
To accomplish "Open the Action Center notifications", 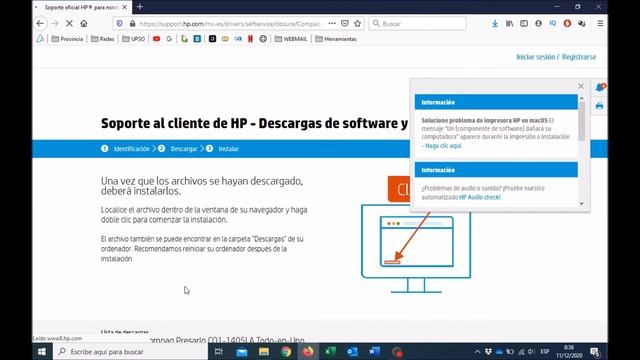I will point(594,351).
